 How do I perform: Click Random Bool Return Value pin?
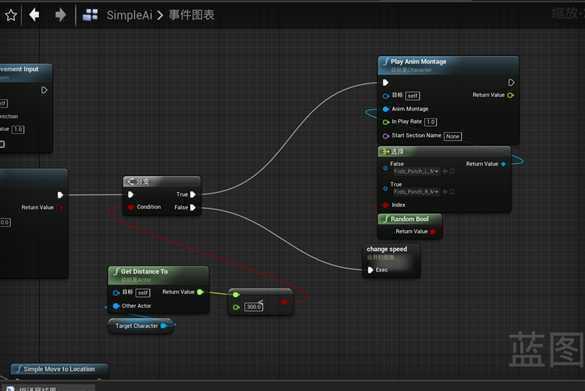point(433,232)
